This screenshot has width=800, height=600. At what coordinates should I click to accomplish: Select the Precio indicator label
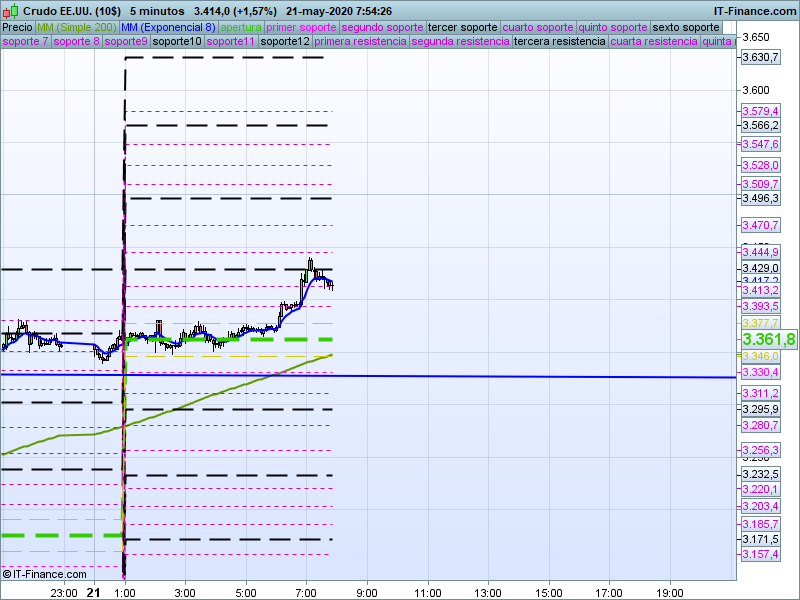pyautogui.click(x=17, y=27)
